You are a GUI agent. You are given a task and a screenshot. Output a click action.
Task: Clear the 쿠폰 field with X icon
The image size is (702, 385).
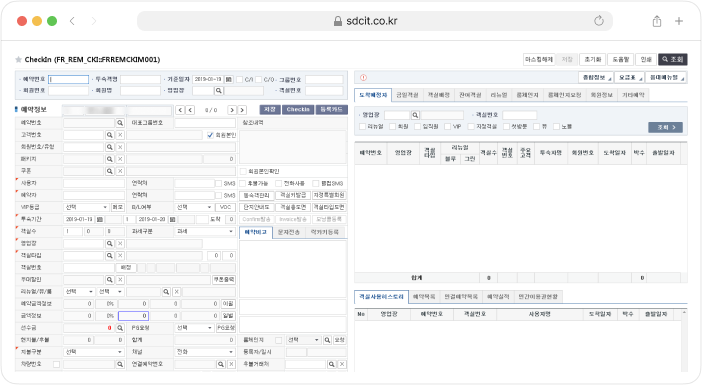(120, 171)
